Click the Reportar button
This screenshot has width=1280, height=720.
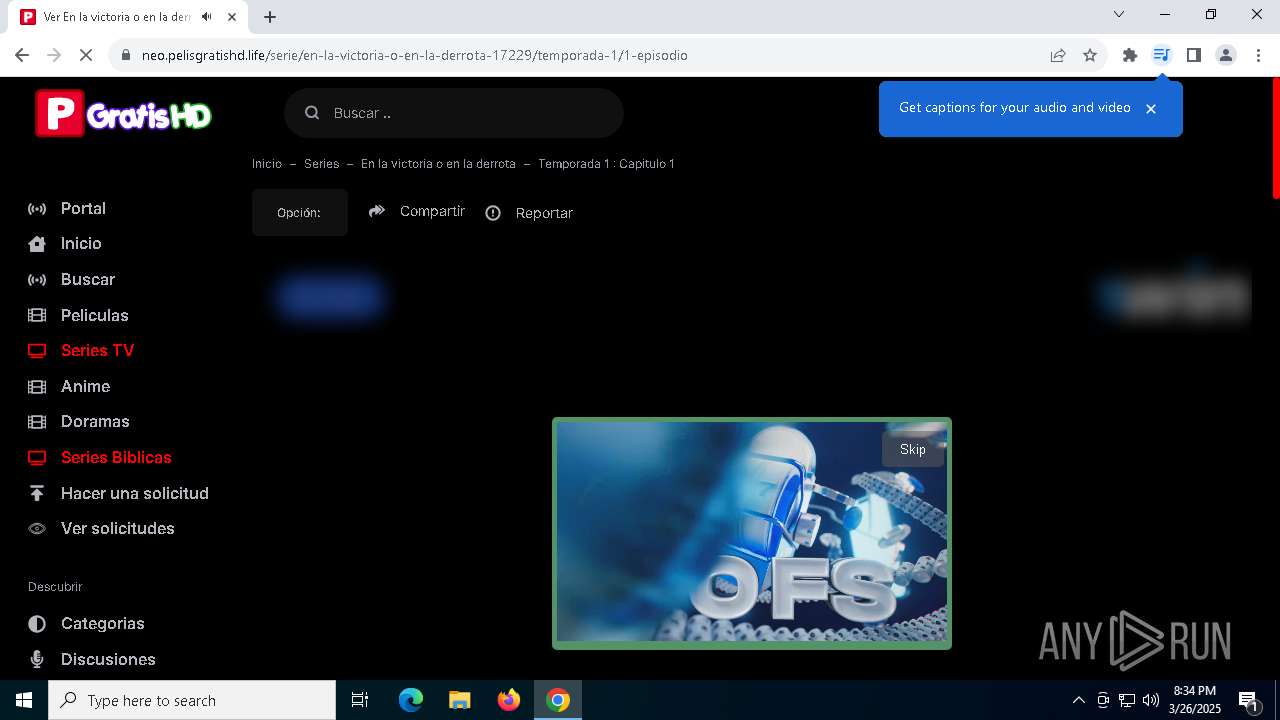click(x=529, y=213)
